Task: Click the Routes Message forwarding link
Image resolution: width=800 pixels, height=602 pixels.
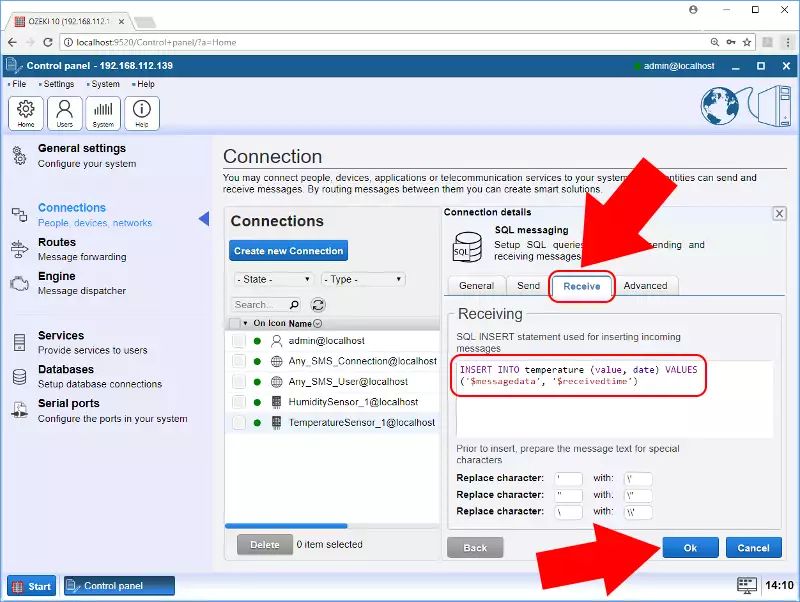Action: point(82,249)
